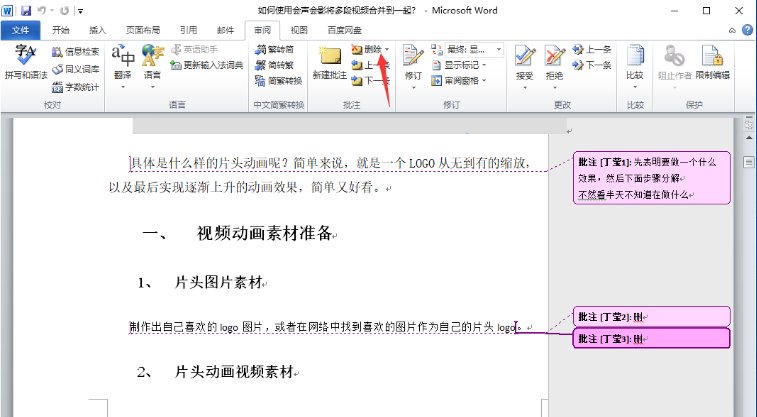Screen dimensions: 757x417
Task: Open Chinese conversion options (简繁转换)
Action: click(279, 81)
